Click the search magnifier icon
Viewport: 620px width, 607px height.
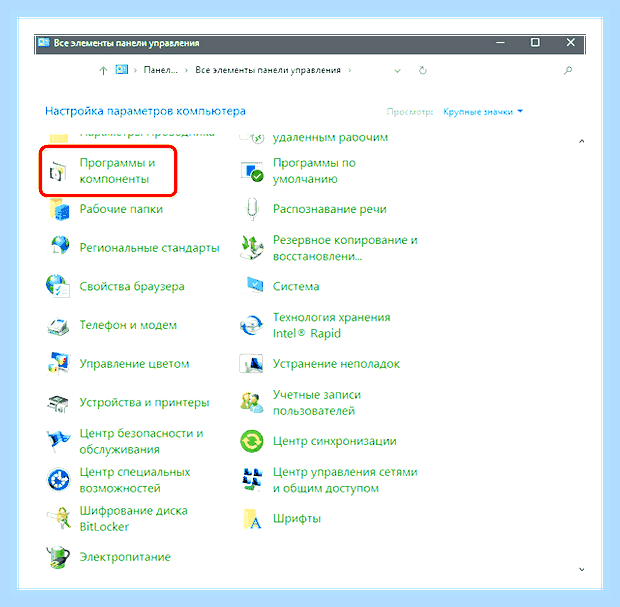click(568, 70)
